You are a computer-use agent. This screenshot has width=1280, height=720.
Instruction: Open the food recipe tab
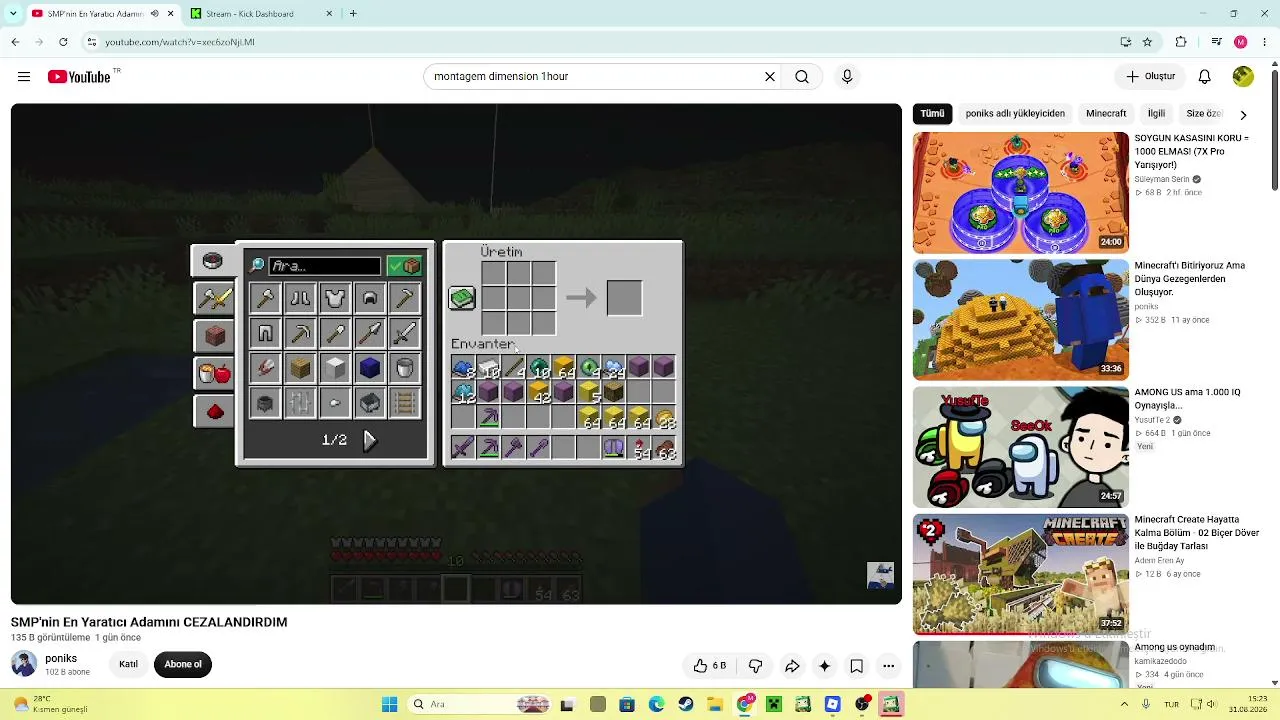(x=213, y=374)
